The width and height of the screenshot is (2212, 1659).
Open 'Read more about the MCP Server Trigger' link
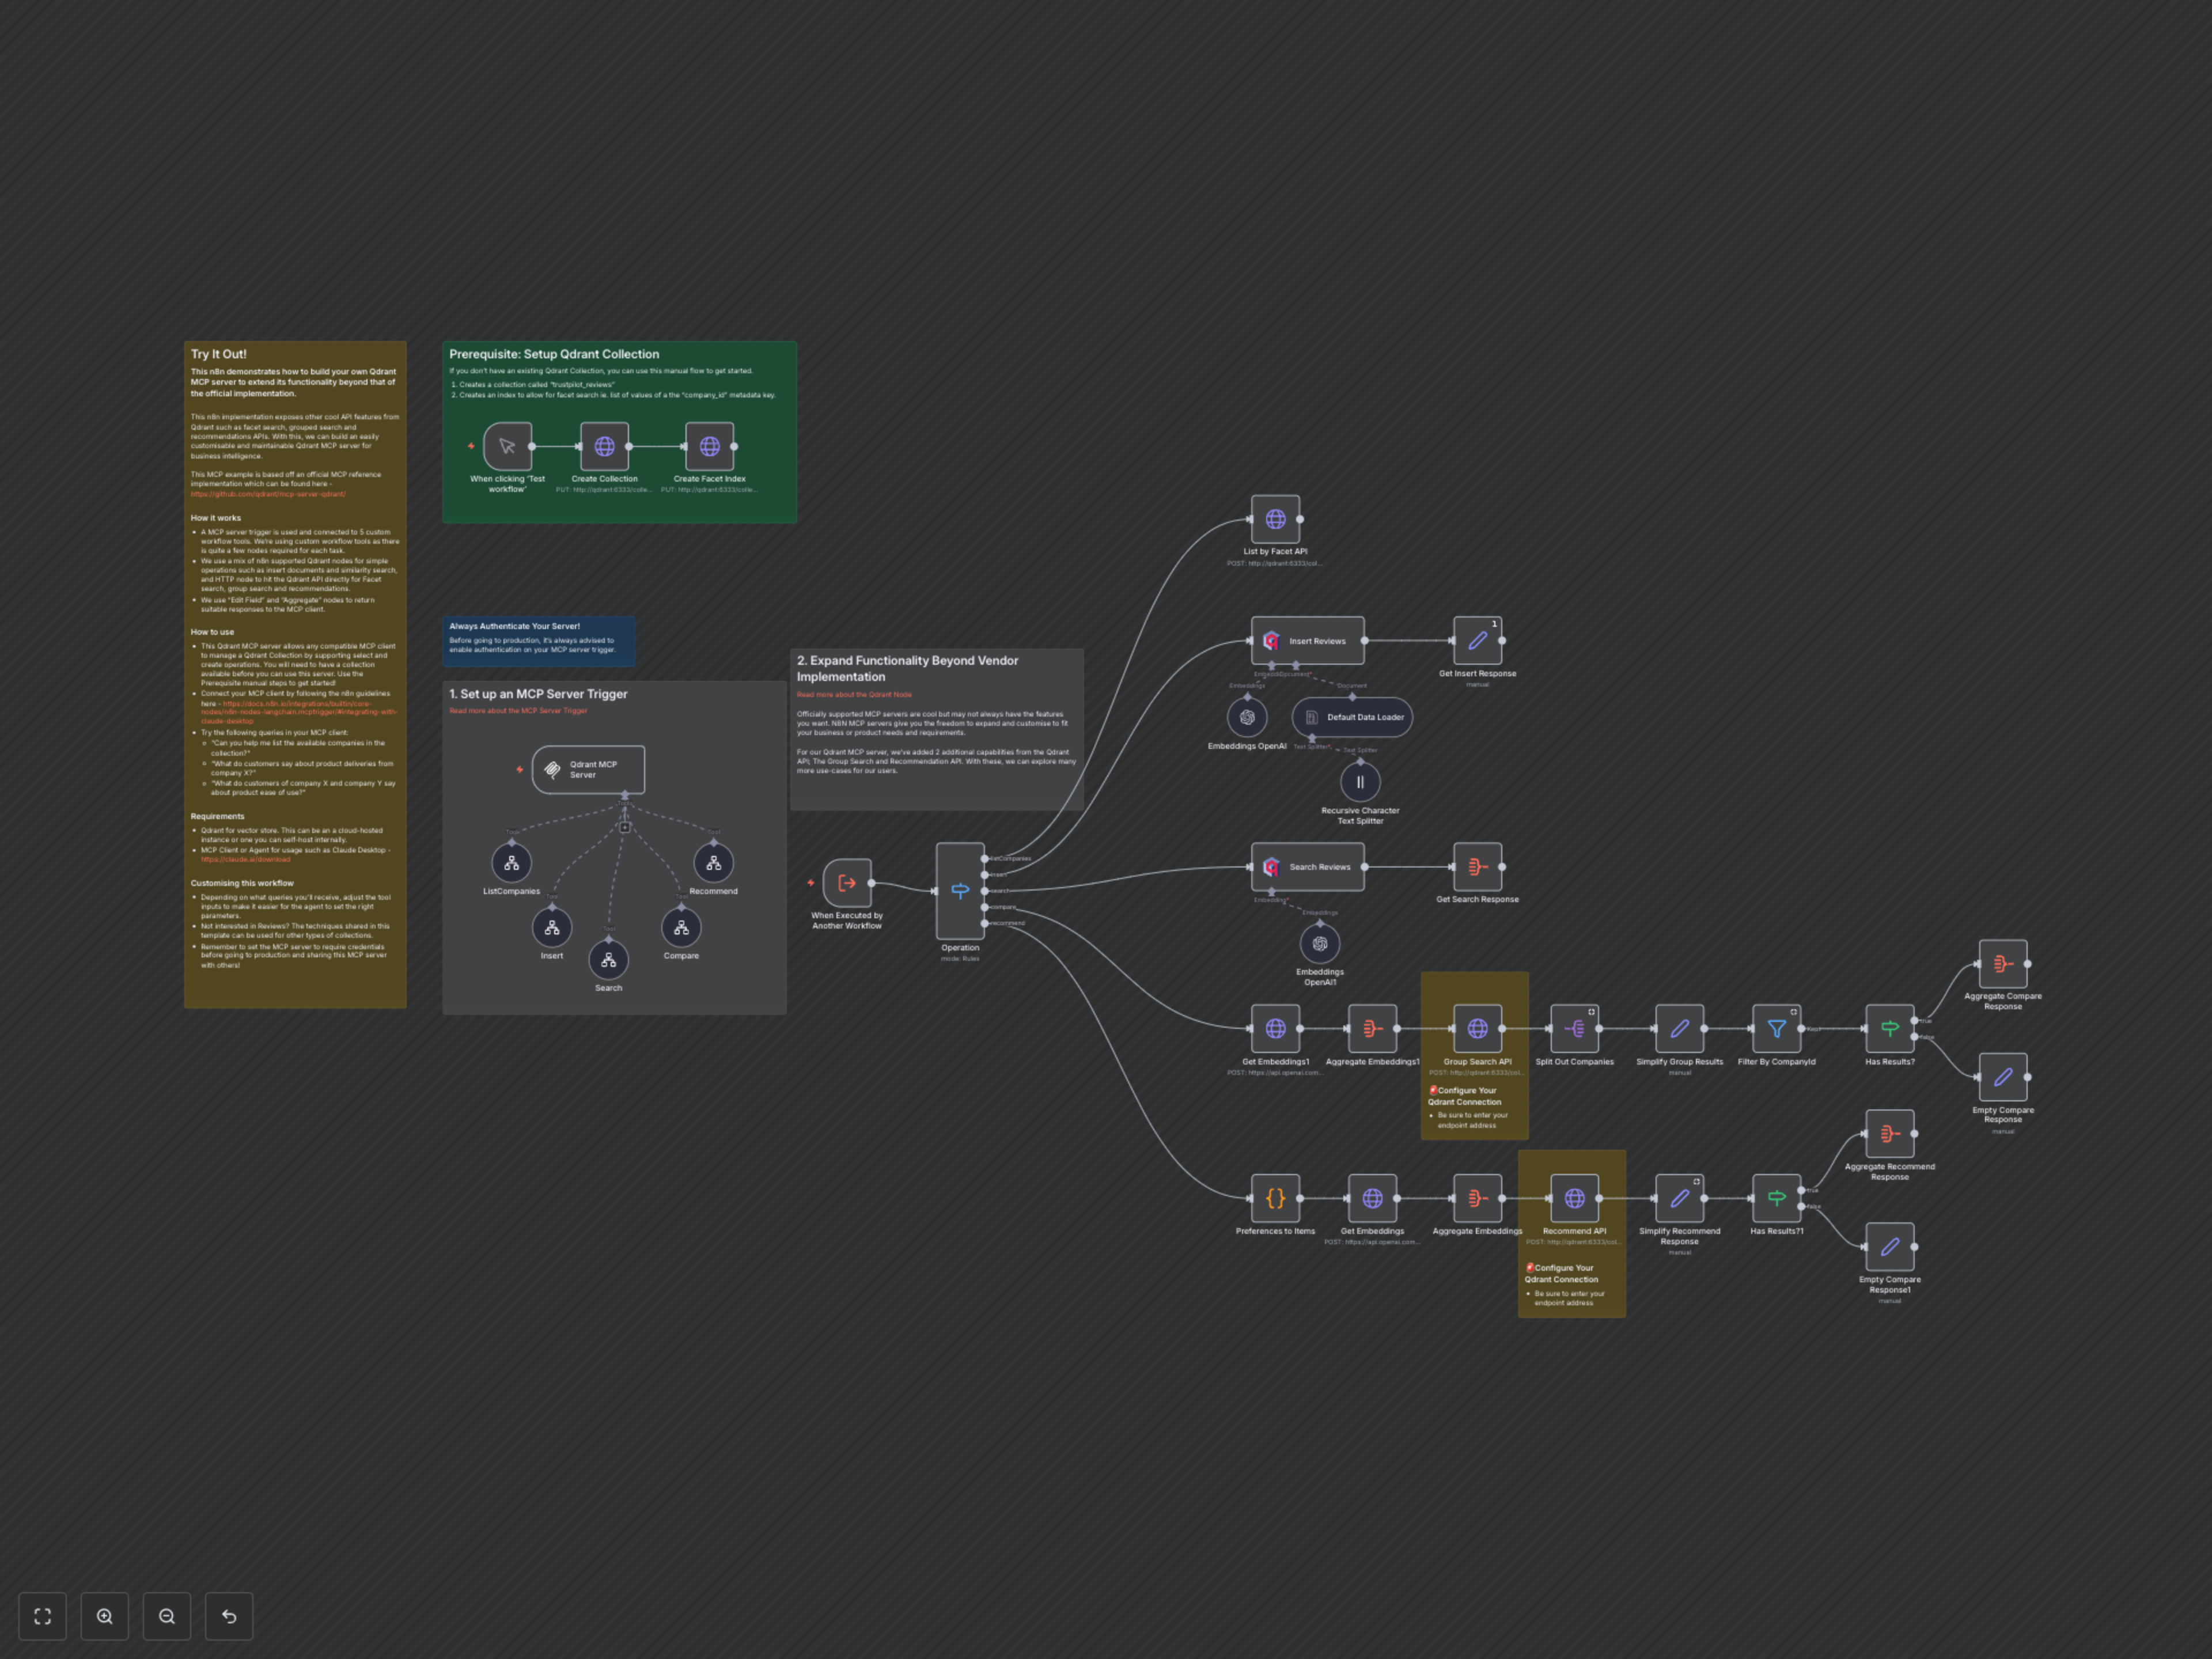pos(518,711)
